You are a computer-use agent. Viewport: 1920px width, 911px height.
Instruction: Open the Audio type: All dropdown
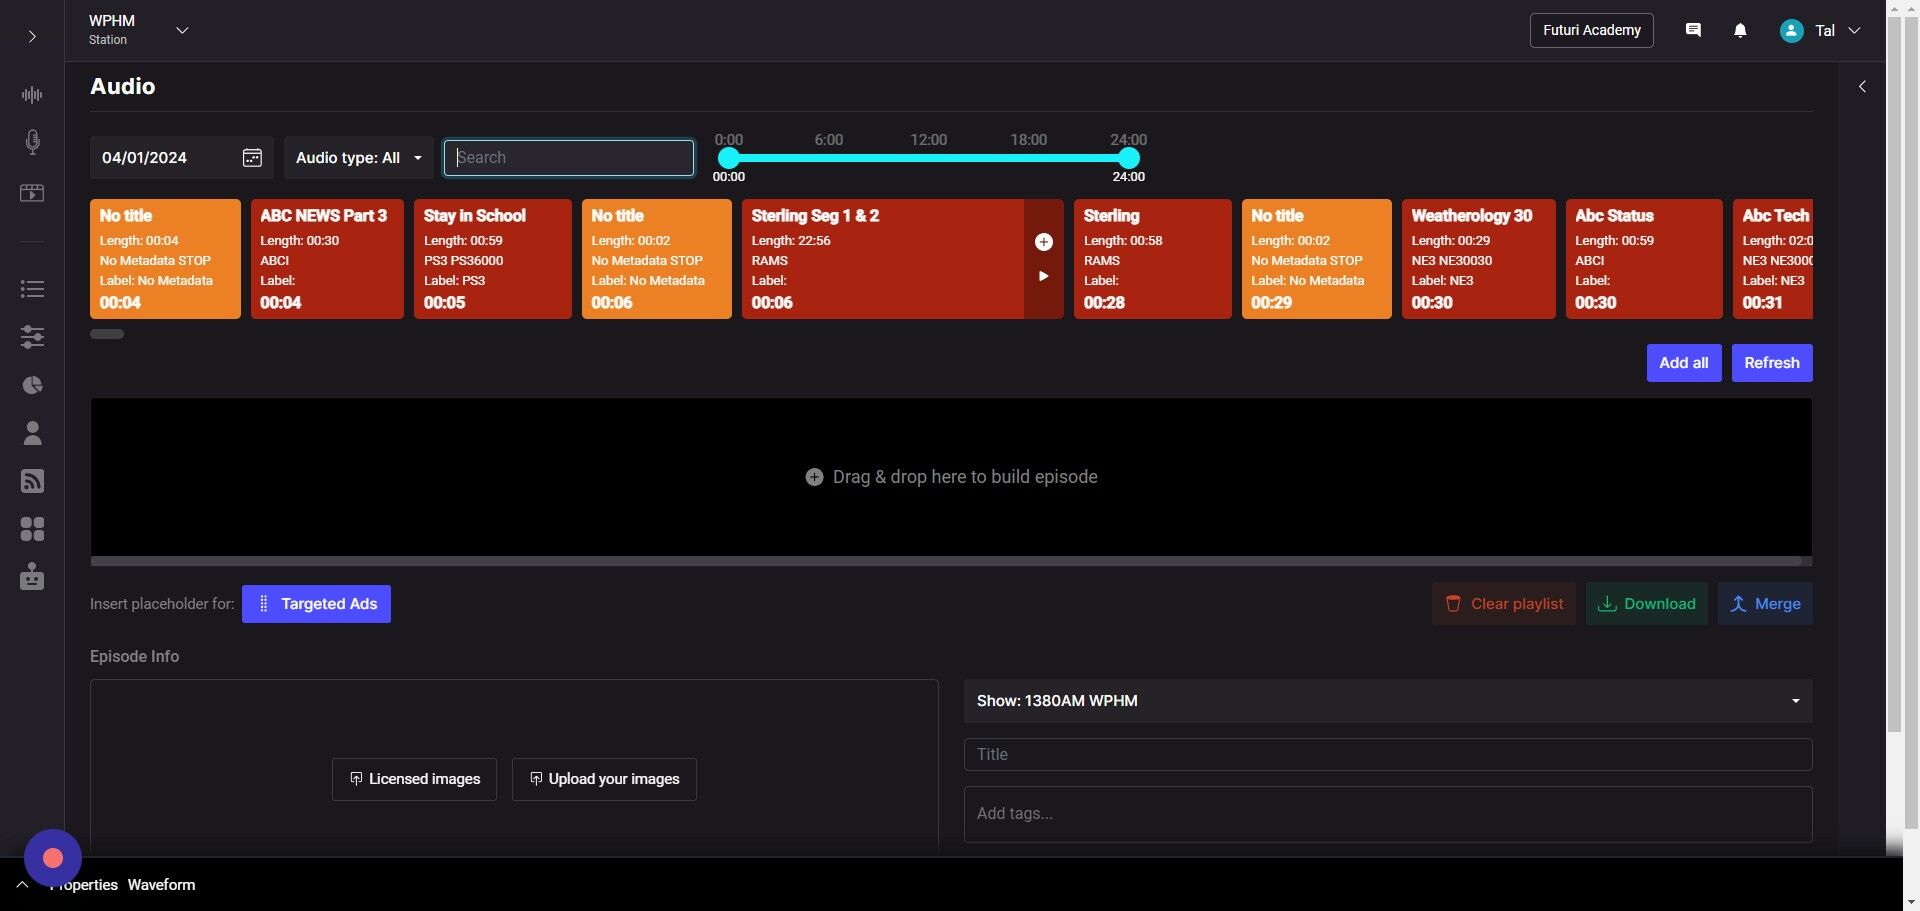point(358,158)
